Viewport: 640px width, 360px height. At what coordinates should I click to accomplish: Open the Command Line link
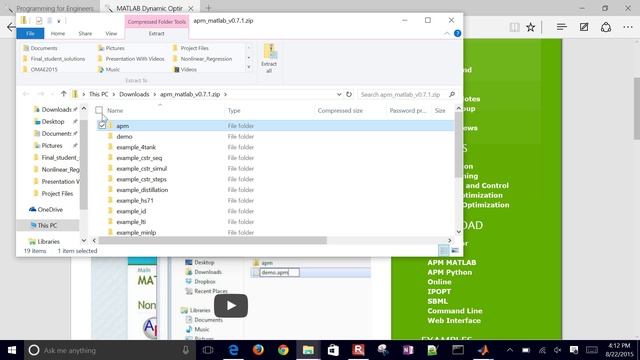tap(455, 311)
